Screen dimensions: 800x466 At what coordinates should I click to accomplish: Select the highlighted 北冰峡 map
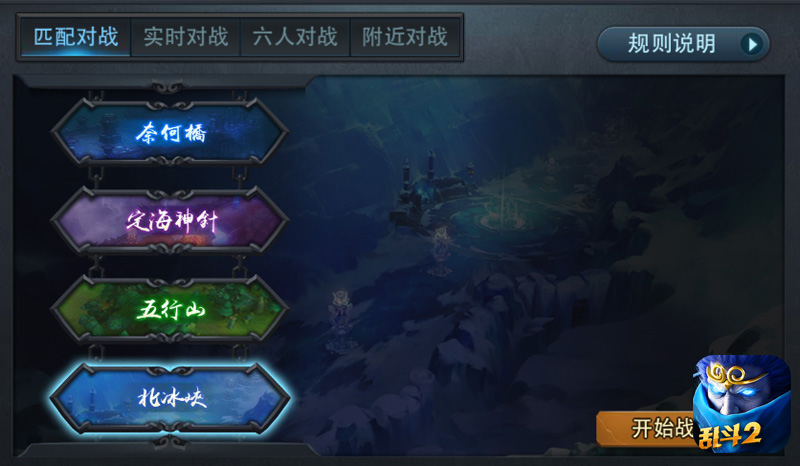pyautogui.click(x=170, y=398)
